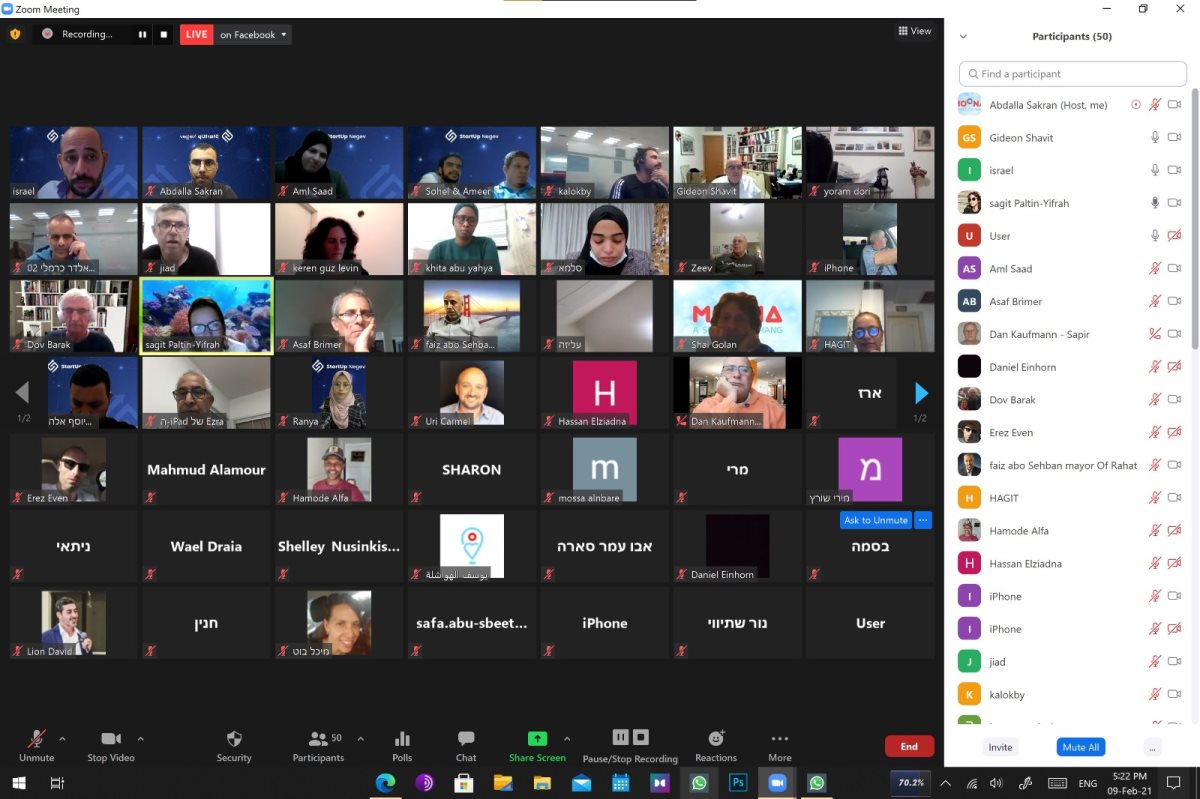Screen dimensions: 1200x799
Task: Click the Mute All button
Action: pyautogui.click(x=1080, y=747)
